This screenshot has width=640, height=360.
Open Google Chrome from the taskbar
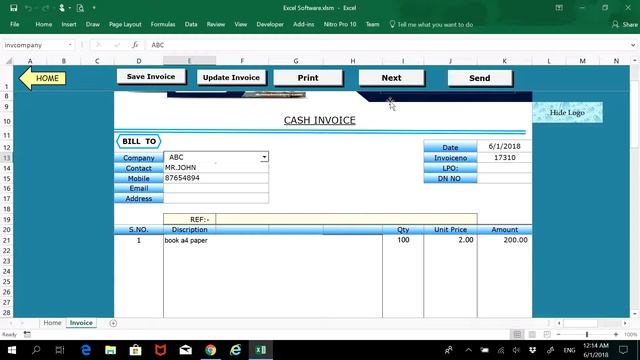[x=211, y=350]
